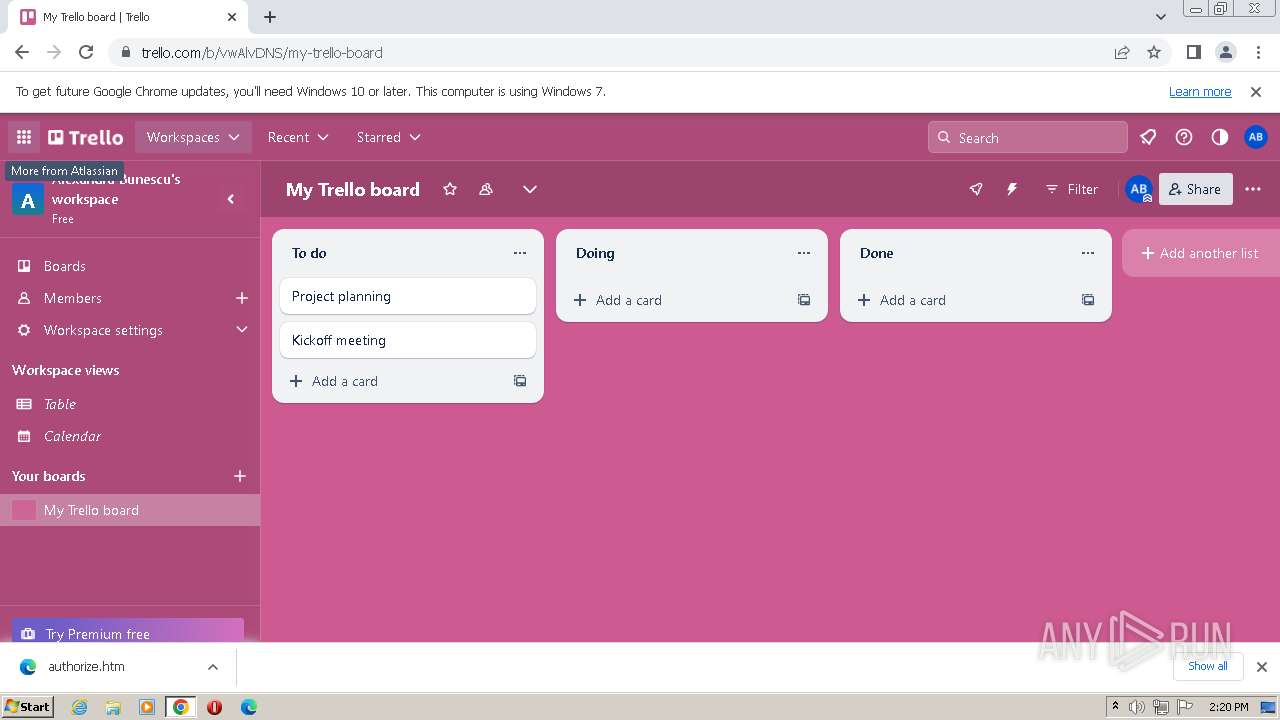
Task: Collapse the workspace sidebar
Action: [x=231, y=199]
